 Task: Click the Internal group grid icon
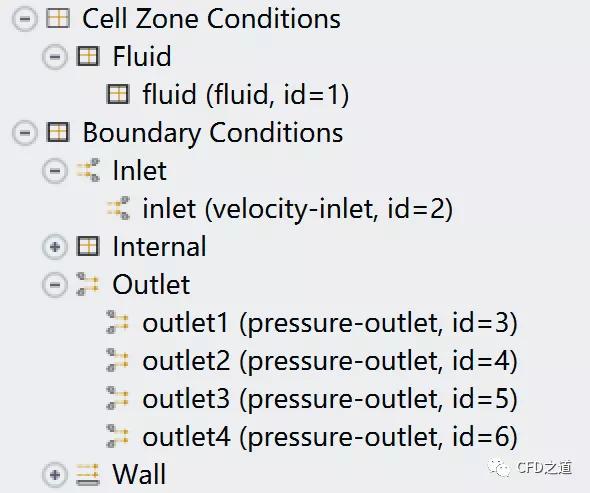pos(88,246)
